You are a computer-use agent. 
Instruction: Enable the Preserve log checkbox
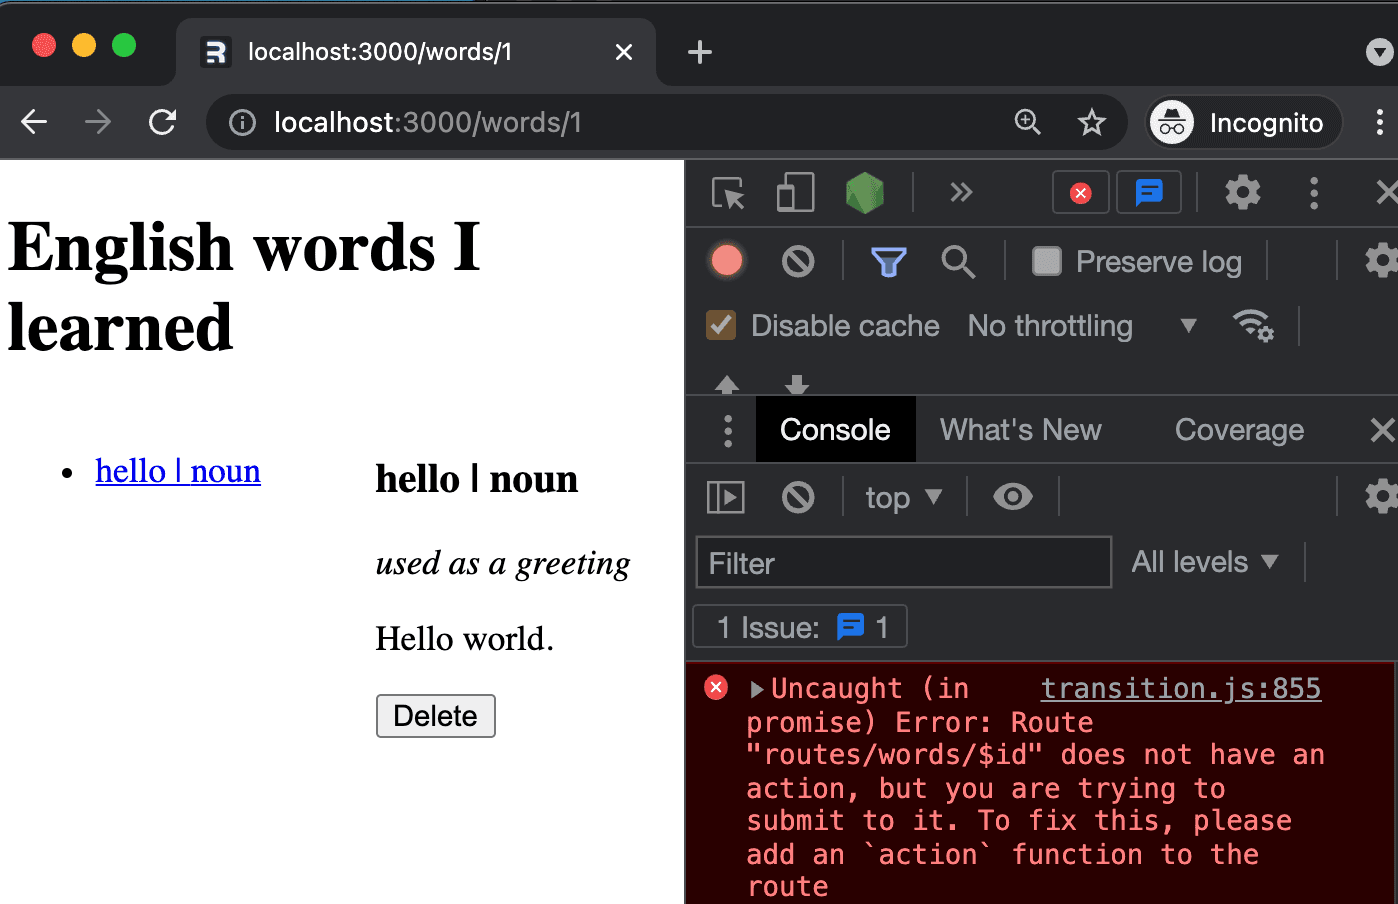(x=1046, y=261)
